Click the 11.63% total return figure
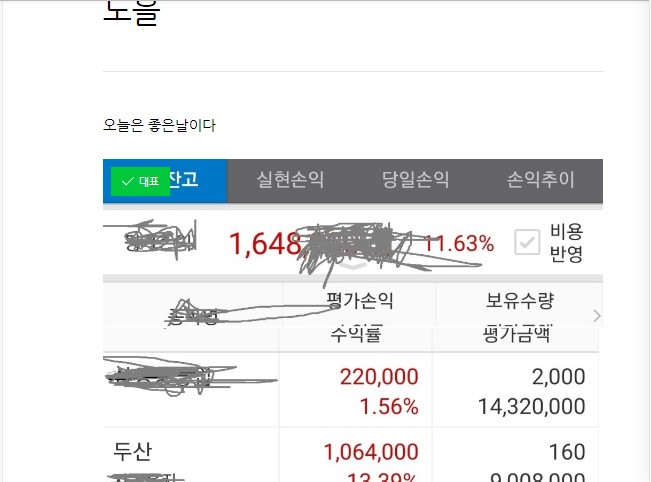651x482 pixels. point(459,243)
